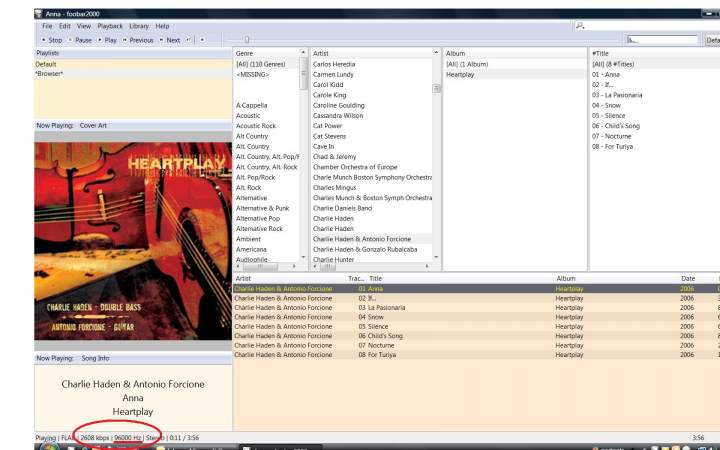Sort playlist by Date column header

point(688,278)
